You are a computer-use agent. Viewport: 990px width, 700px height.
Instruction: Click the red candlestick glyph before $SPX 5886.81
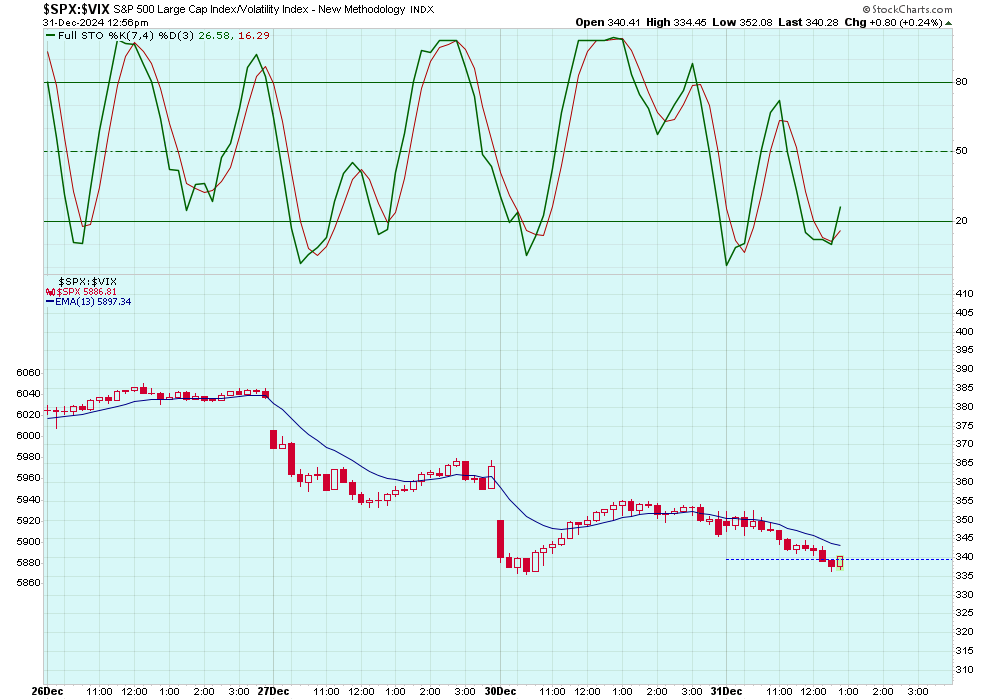[49, 292]
